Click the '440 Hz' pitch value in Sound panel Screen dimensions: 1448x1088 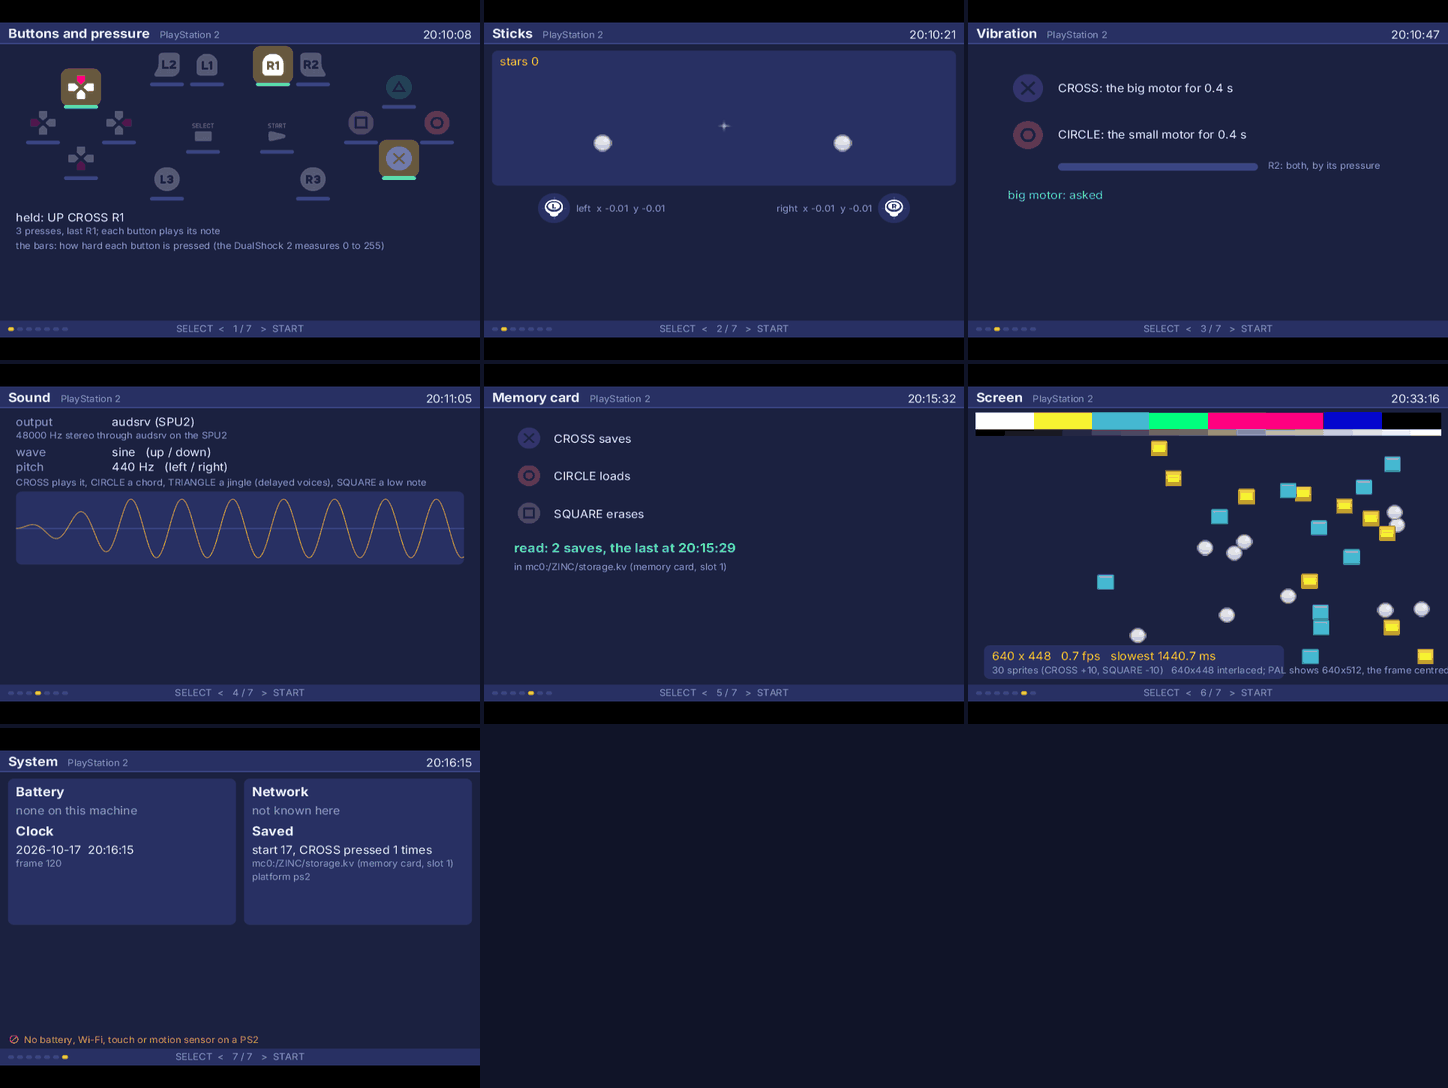click(x=133, y=467)
